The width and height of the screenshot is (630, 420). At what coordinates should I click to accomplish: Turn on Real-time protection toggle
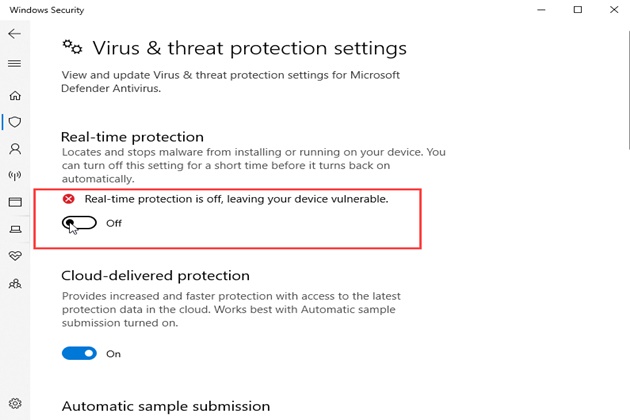(79, 223)
